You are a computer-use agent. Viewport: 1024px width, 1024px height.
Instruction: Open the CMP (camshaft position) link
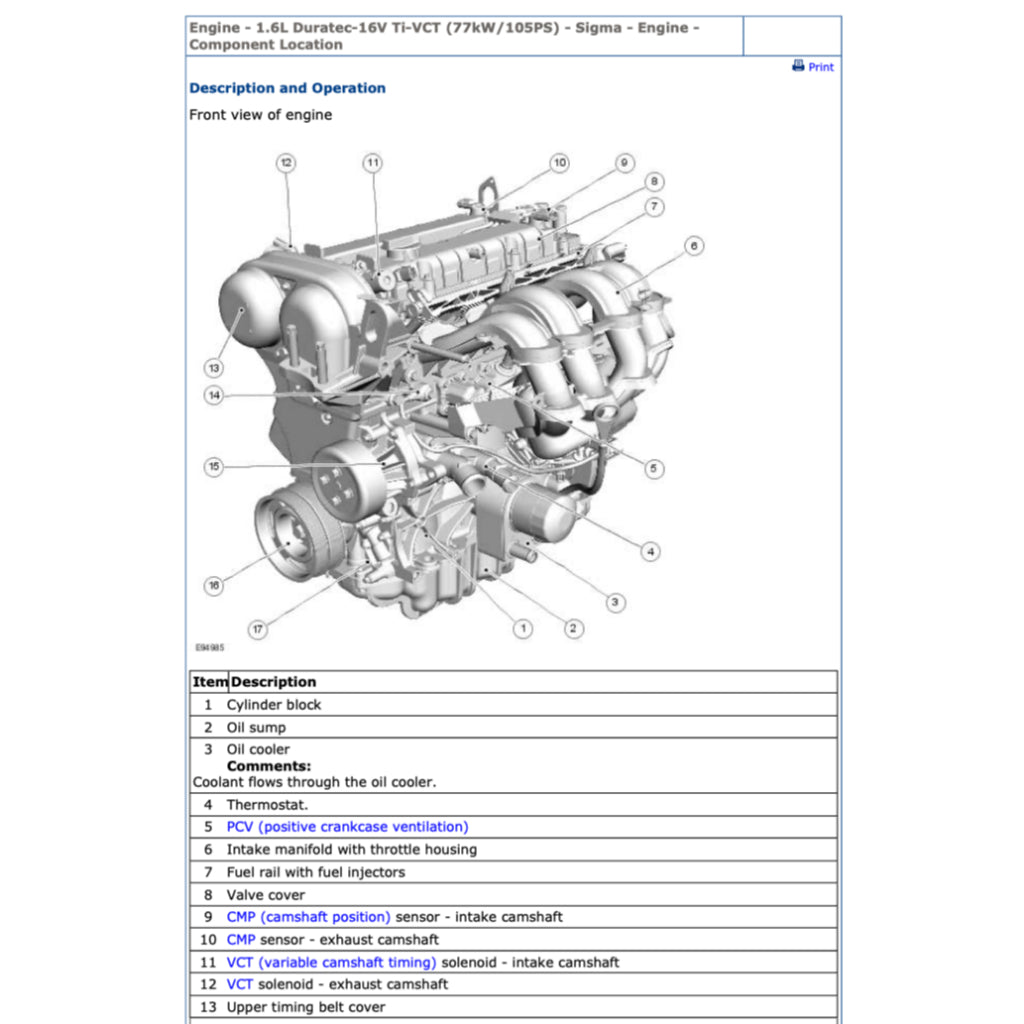(308, 917)
